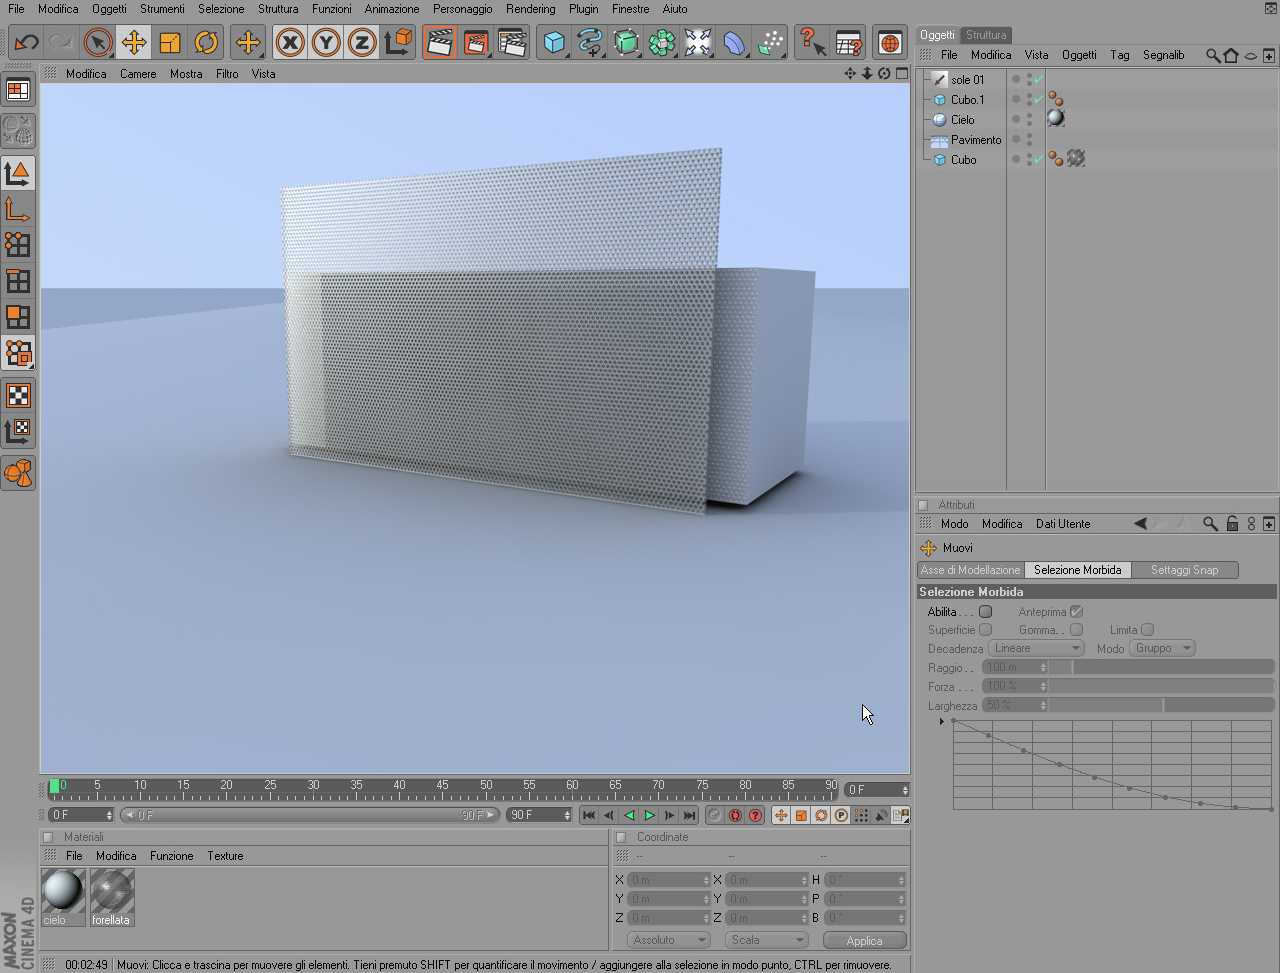Click the Play forward button
This screenshot has height=973, width=1280.
pos(649,815)
